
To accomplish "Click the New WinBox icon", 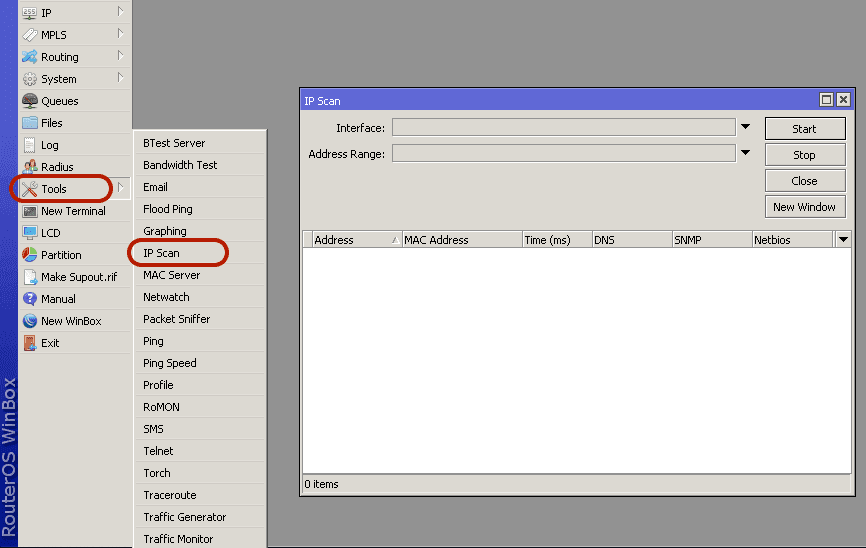I will tap(29, 321).
